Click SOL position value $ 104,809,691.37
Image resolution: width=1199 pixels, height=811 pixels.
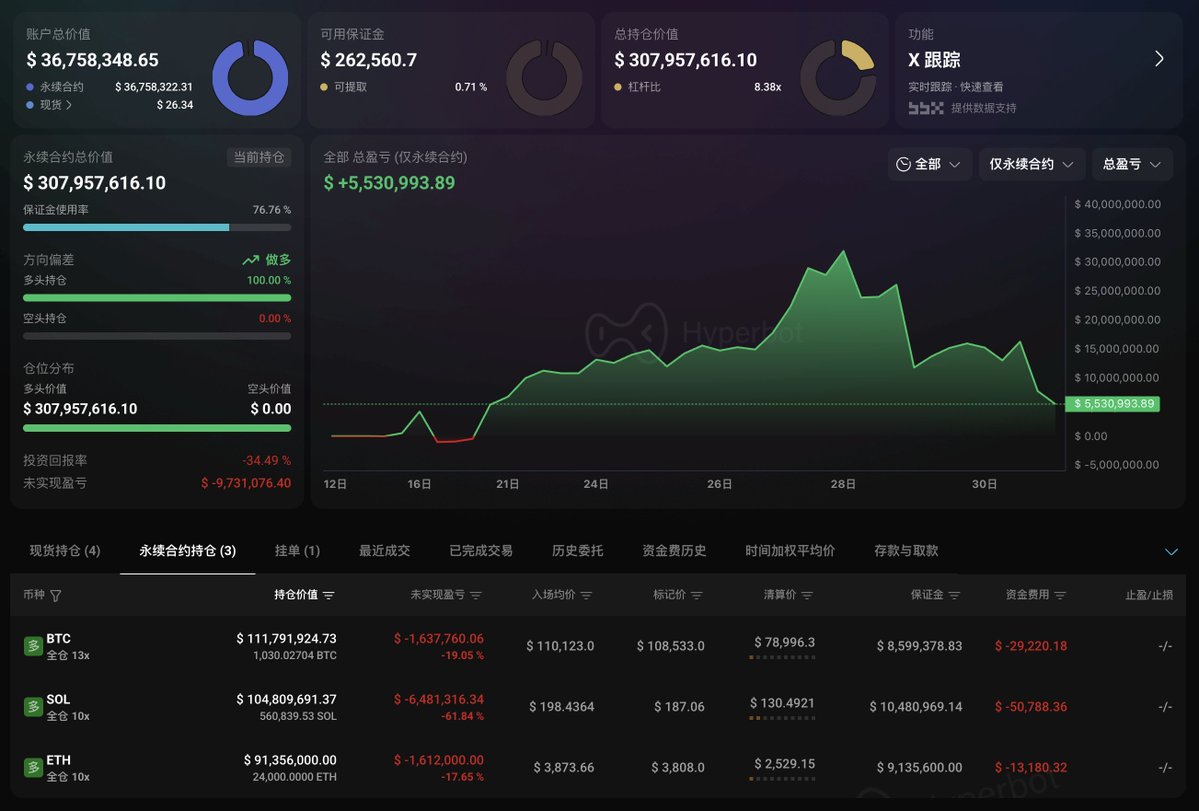coord(286,699)
